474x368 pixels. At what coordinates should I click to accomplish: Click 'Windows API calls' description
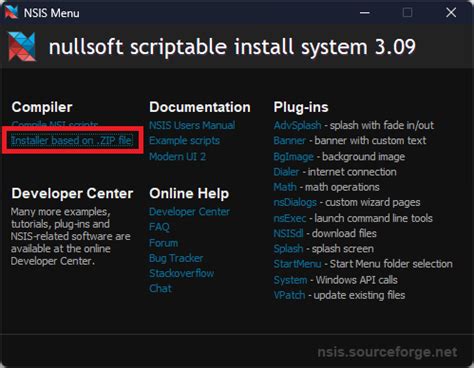356,280
